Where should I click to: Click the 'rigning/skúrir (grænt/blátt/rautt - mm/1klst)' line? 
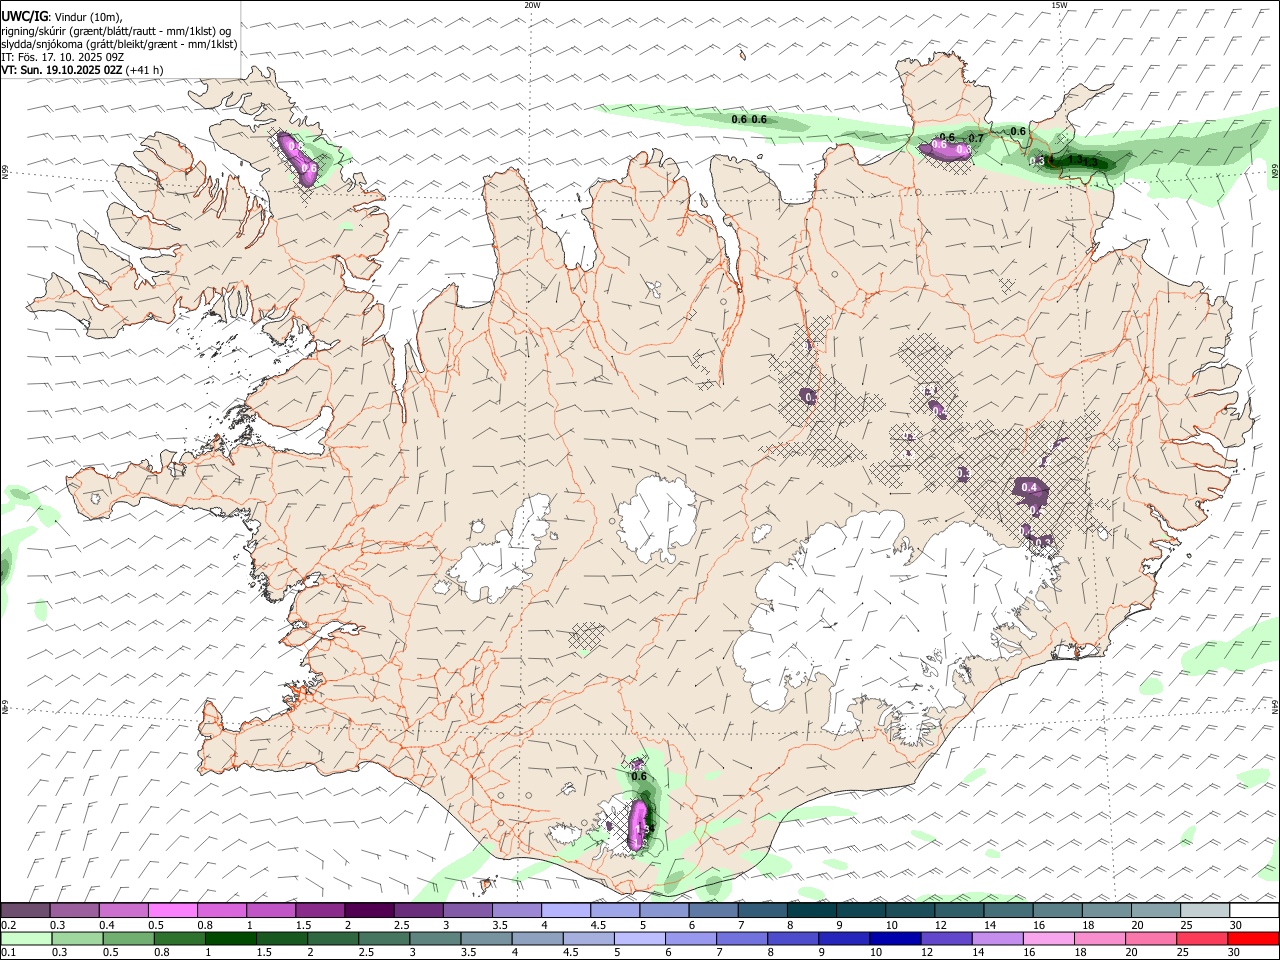115,31
